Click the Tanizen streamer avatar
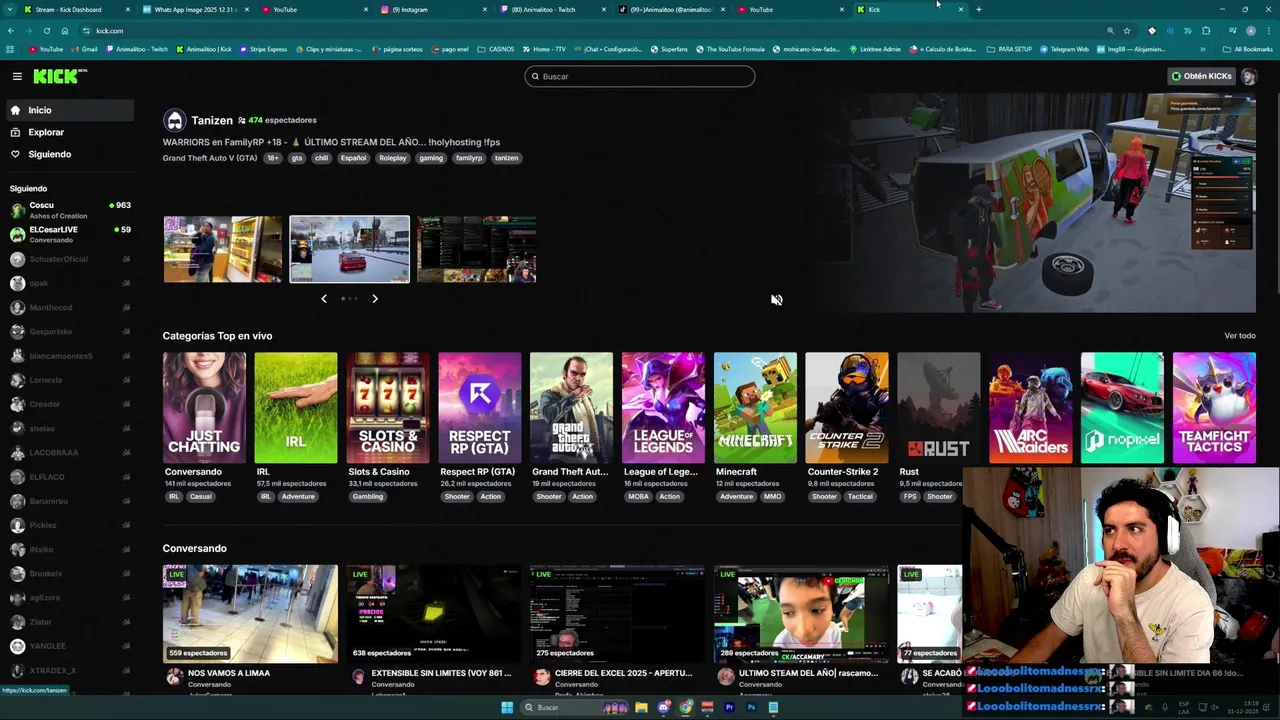This screenshot has width=1280, height=720. (175, 120)
